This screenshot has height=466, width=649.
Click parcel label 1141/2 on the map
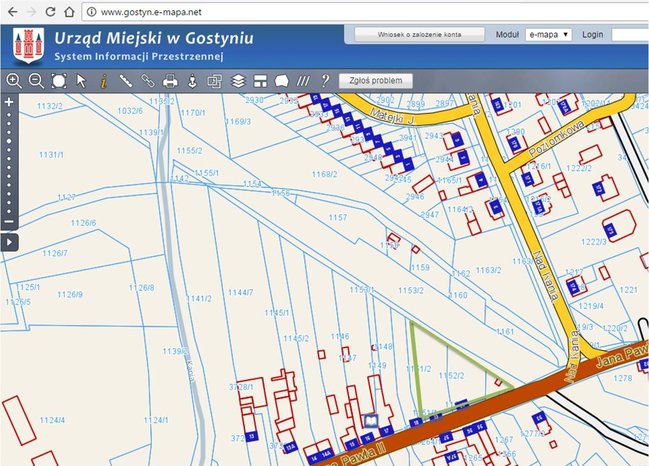click(199, 299)
